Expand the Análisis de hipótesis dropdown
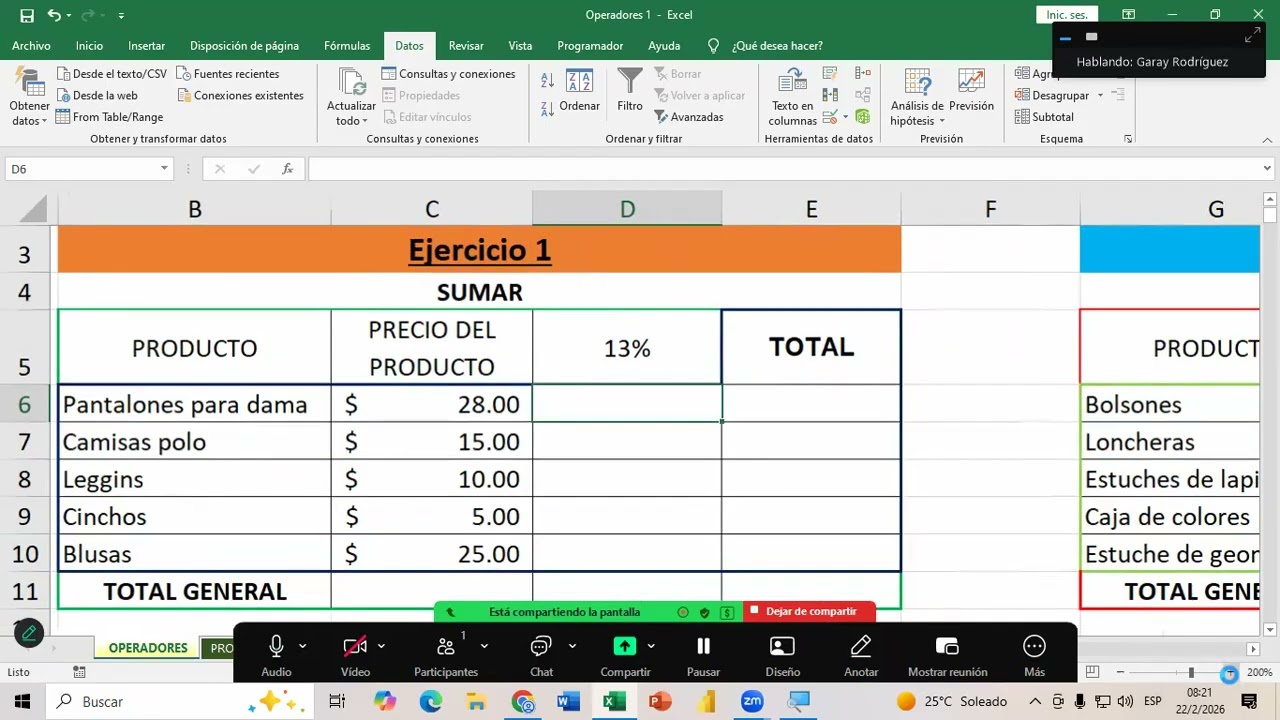The image size is (1280, 720). coord(942,121)
